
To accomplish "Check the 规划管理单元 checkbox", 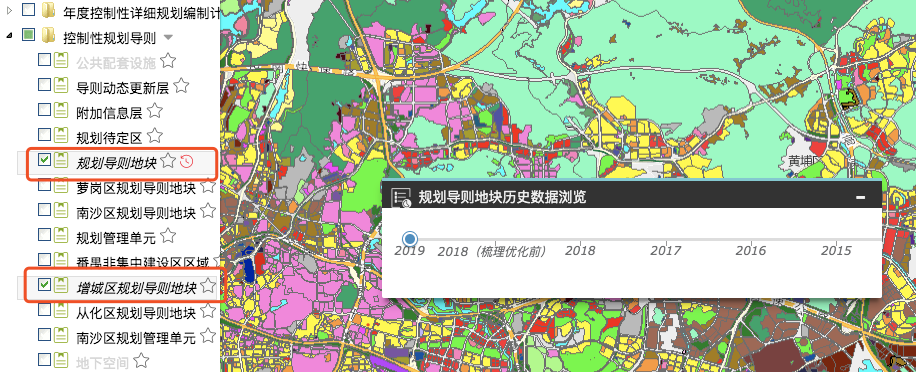I will pos(44,235).
